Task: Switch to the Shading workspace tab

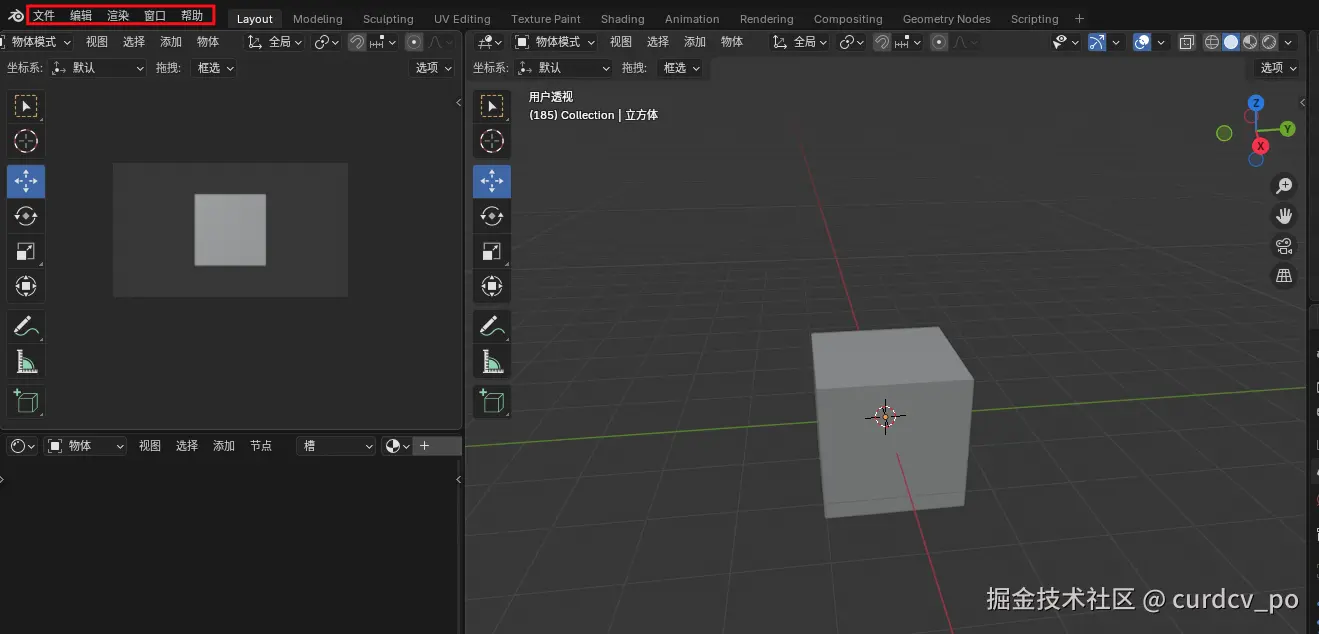Action: tap(622, 19)
